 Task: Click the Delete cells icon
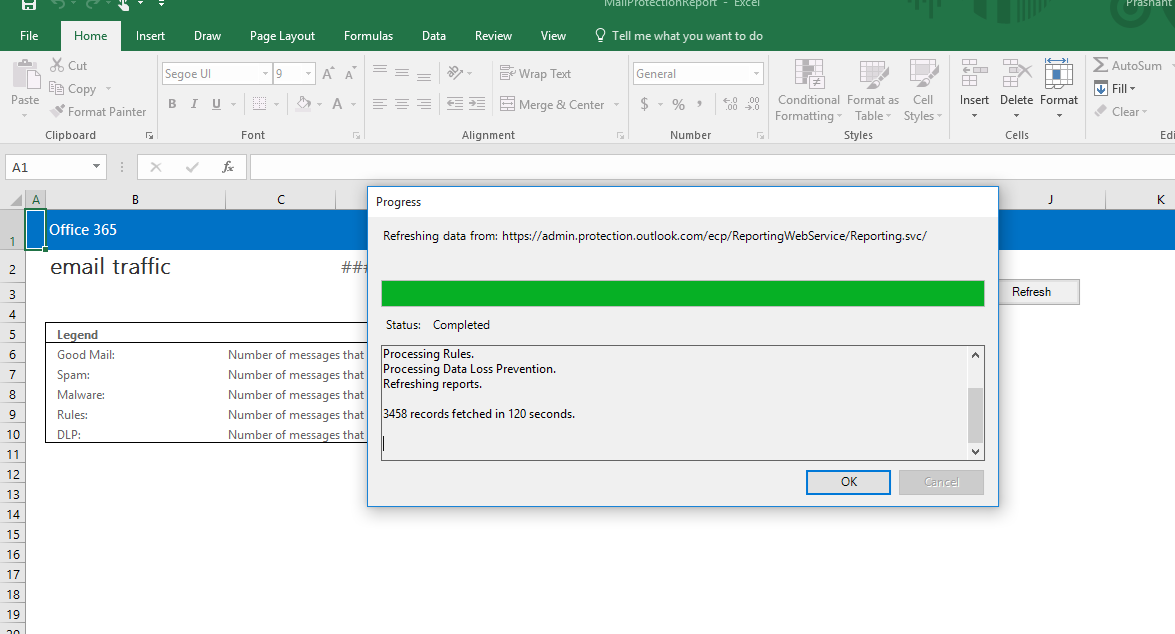coord(1016,75)
